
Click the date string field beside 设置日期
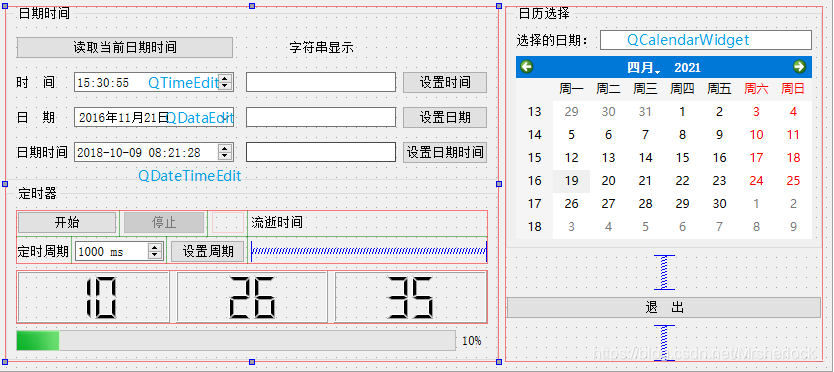(x=321, y=117)
